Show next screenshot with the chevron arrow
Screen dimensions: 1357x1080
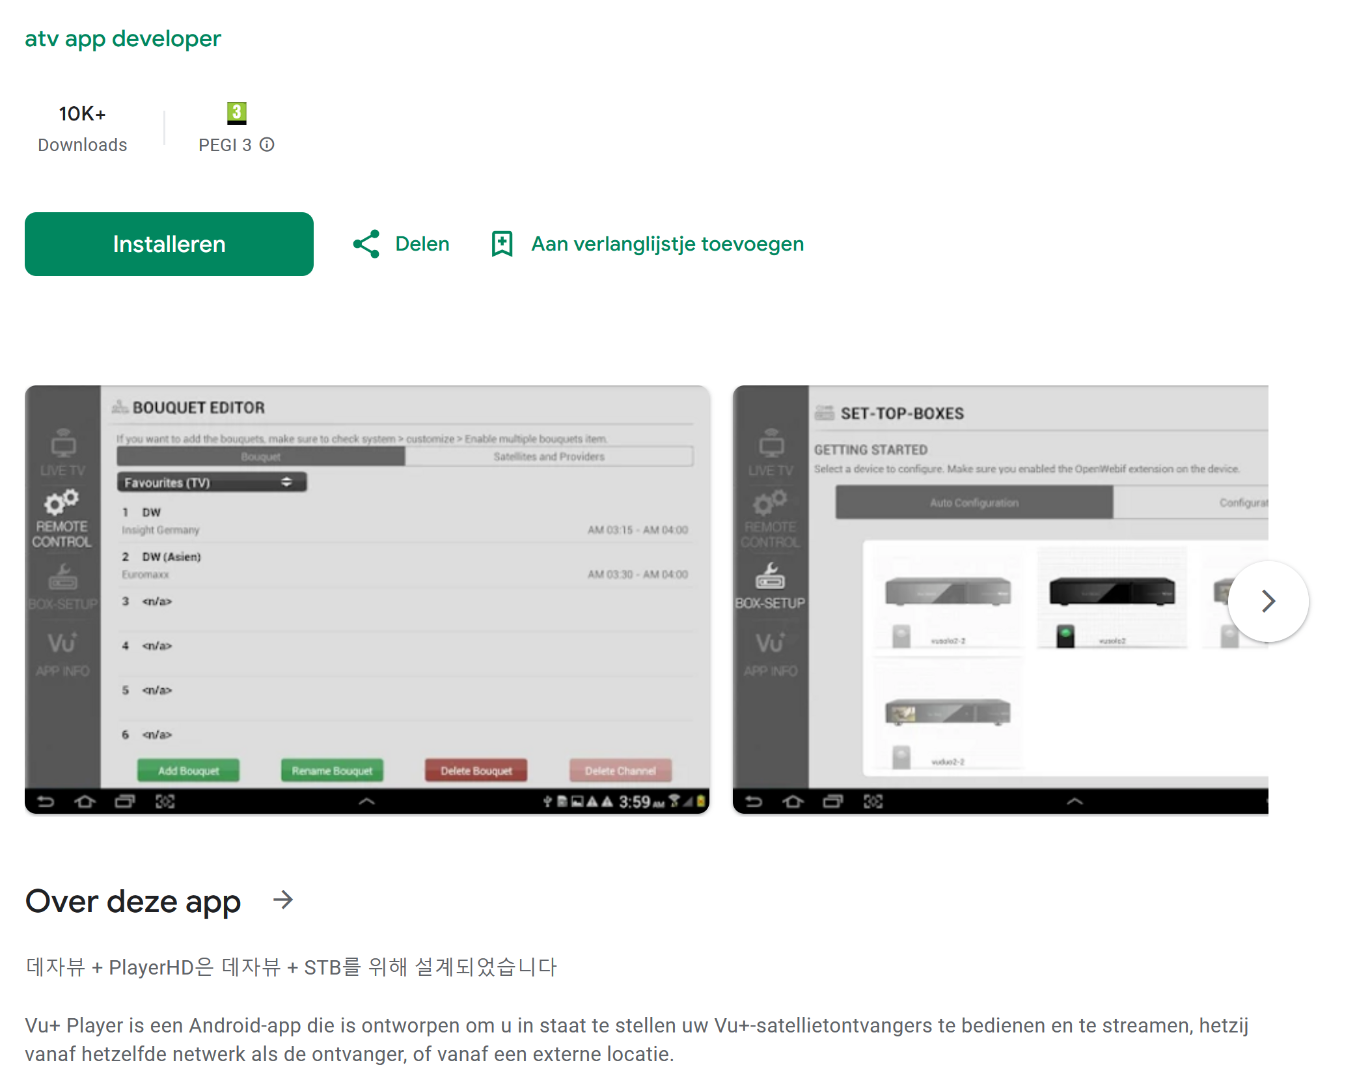click(1268, 601)
